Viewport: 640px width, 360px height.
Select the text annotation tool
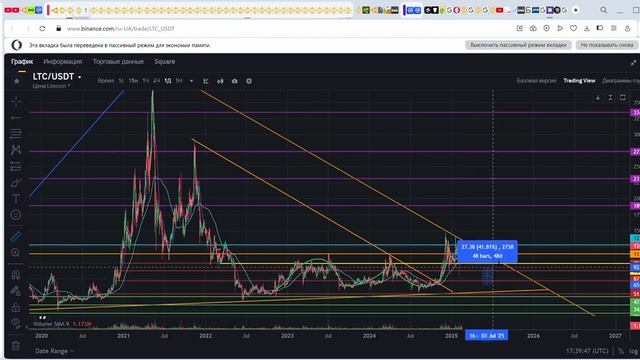[16, 199]
